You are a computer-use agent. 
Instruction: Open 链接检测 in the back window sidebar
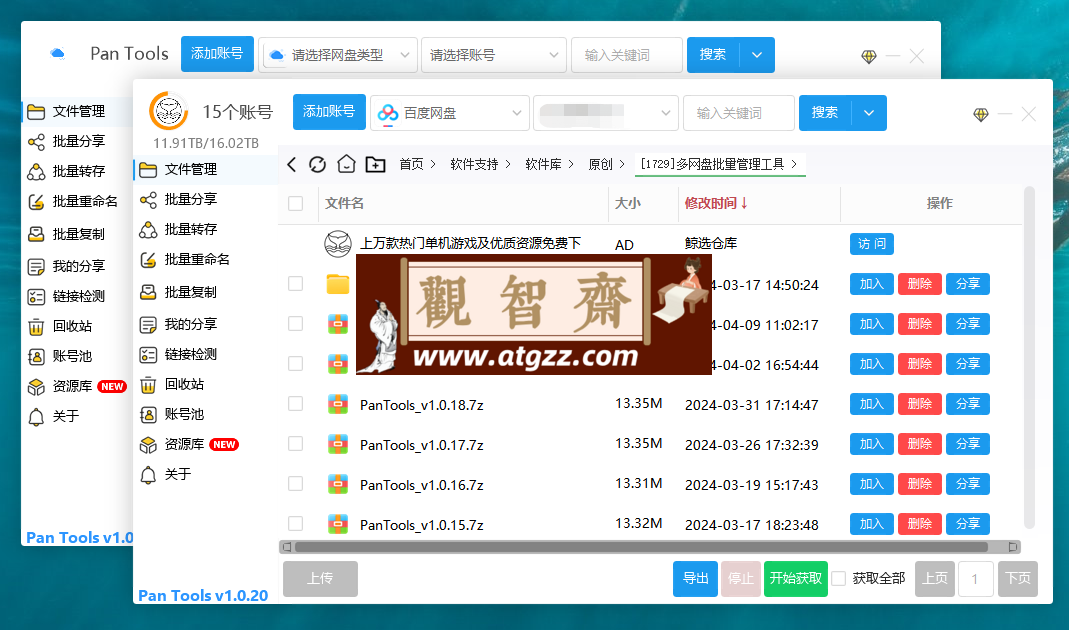(78, 296)
